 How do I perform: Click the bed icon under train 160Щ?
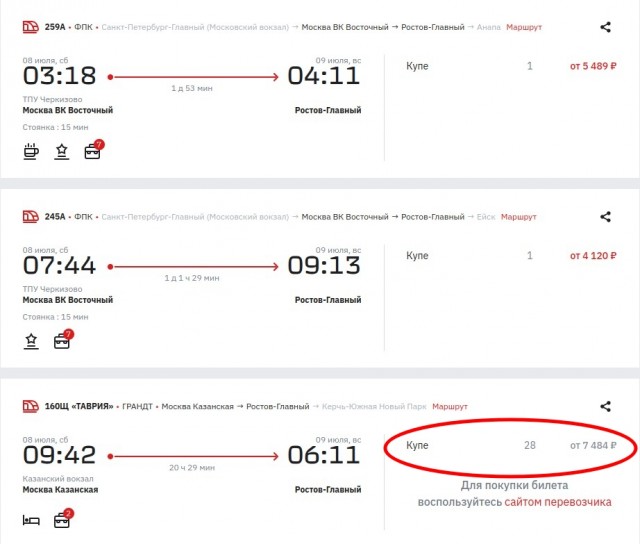31,520
